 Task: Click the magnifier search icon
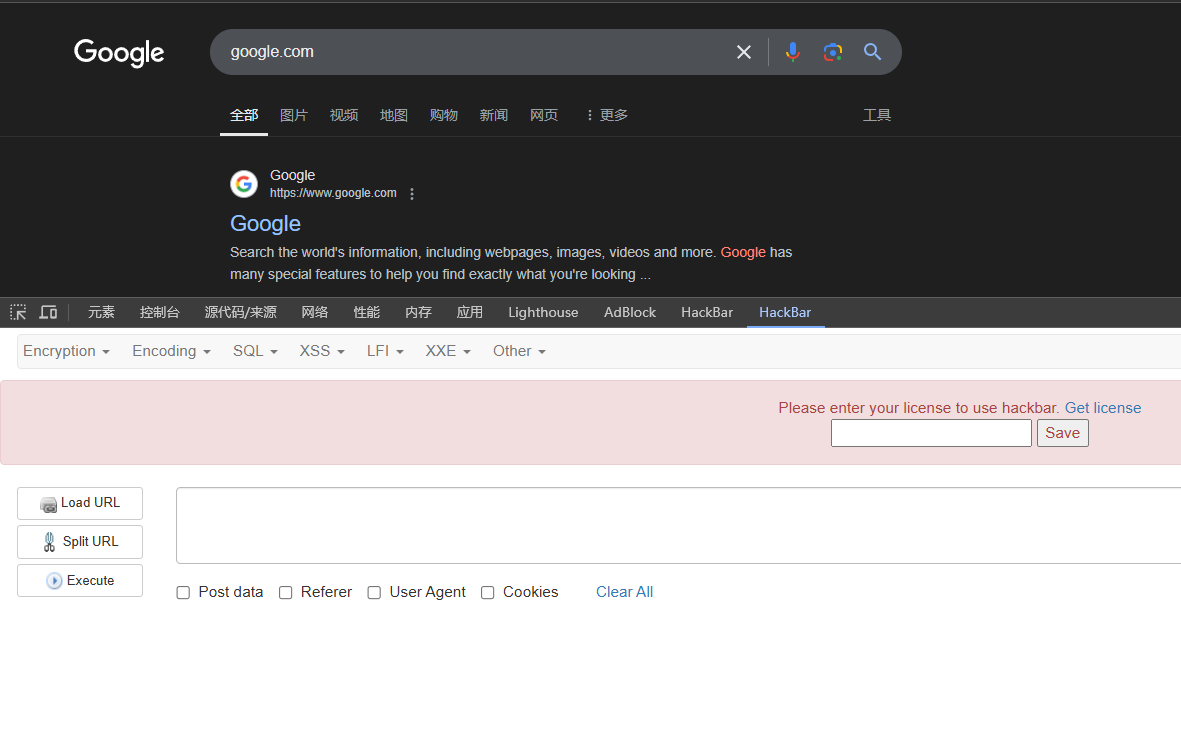pos(873,52)
